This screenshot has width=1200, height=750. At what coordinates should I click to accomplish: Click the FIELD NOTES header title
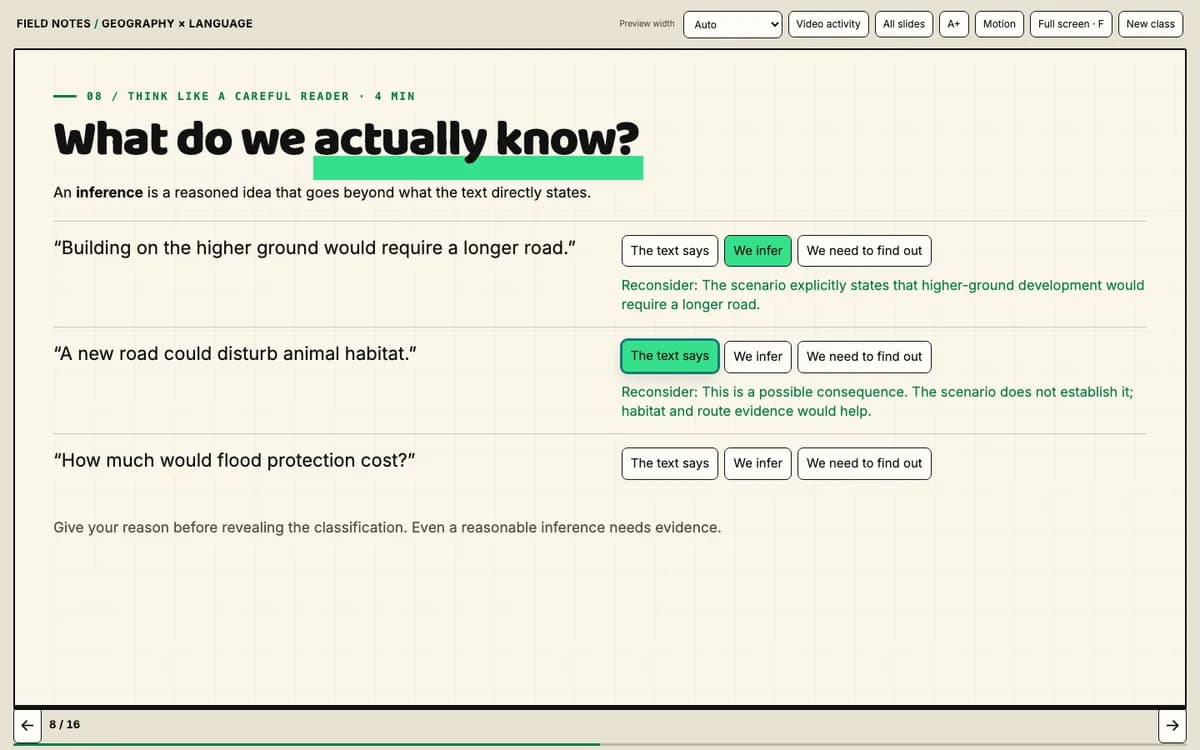click(134, 24)
